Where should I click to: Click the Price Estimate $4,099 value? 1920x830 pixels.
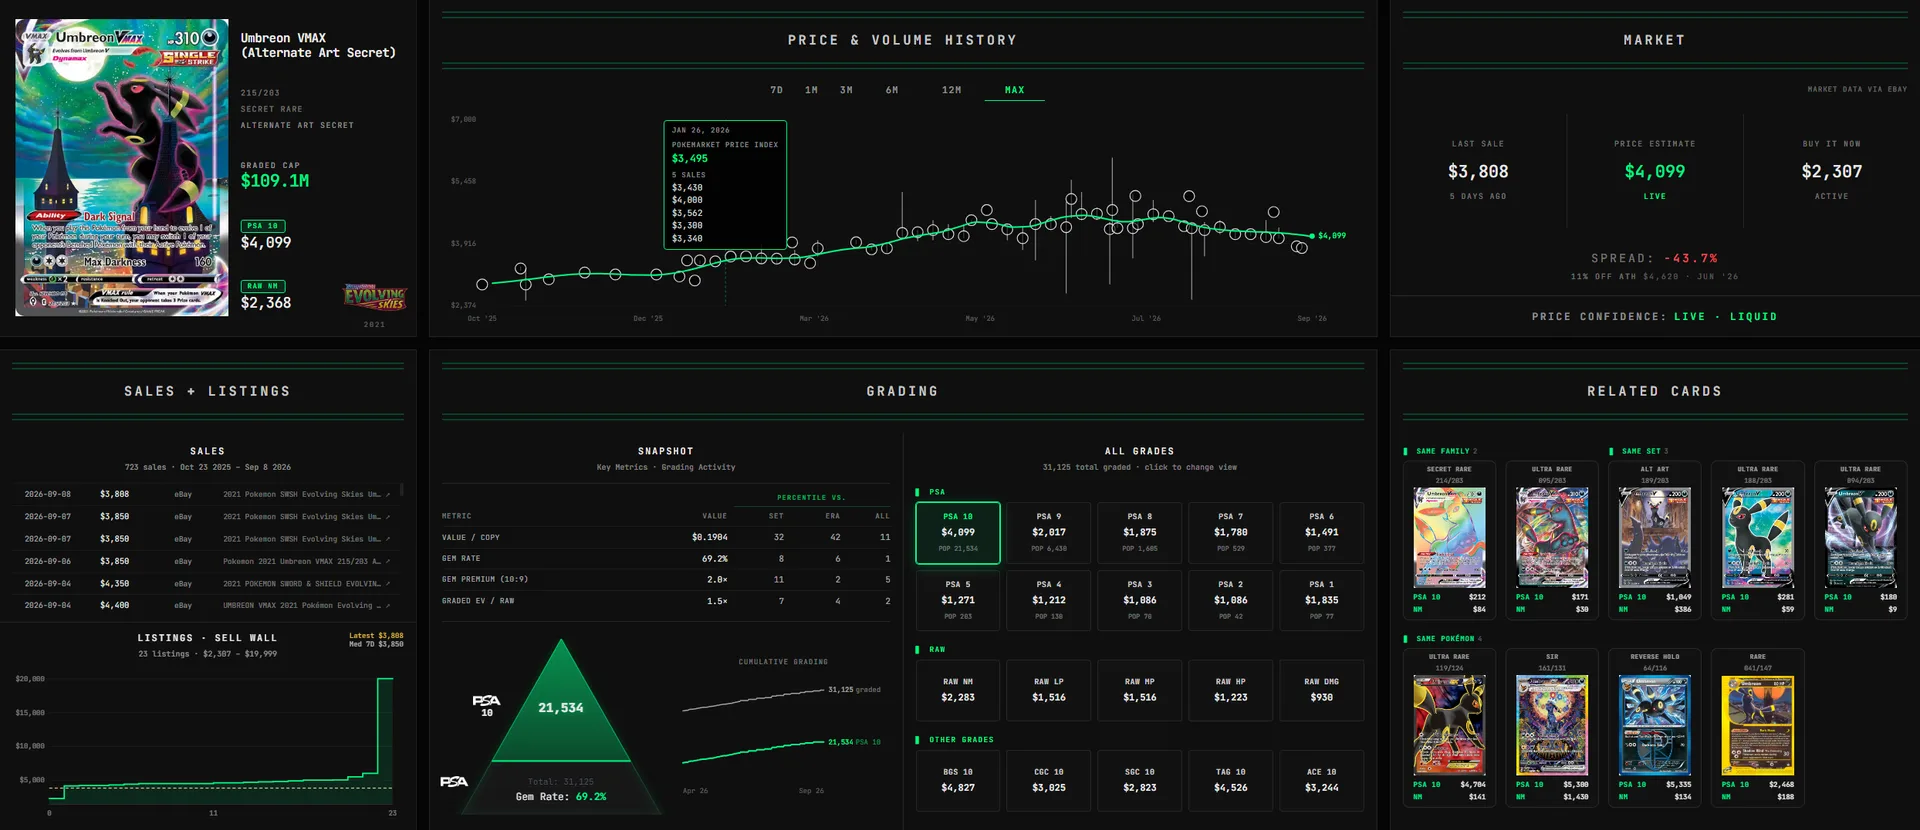1655,172
